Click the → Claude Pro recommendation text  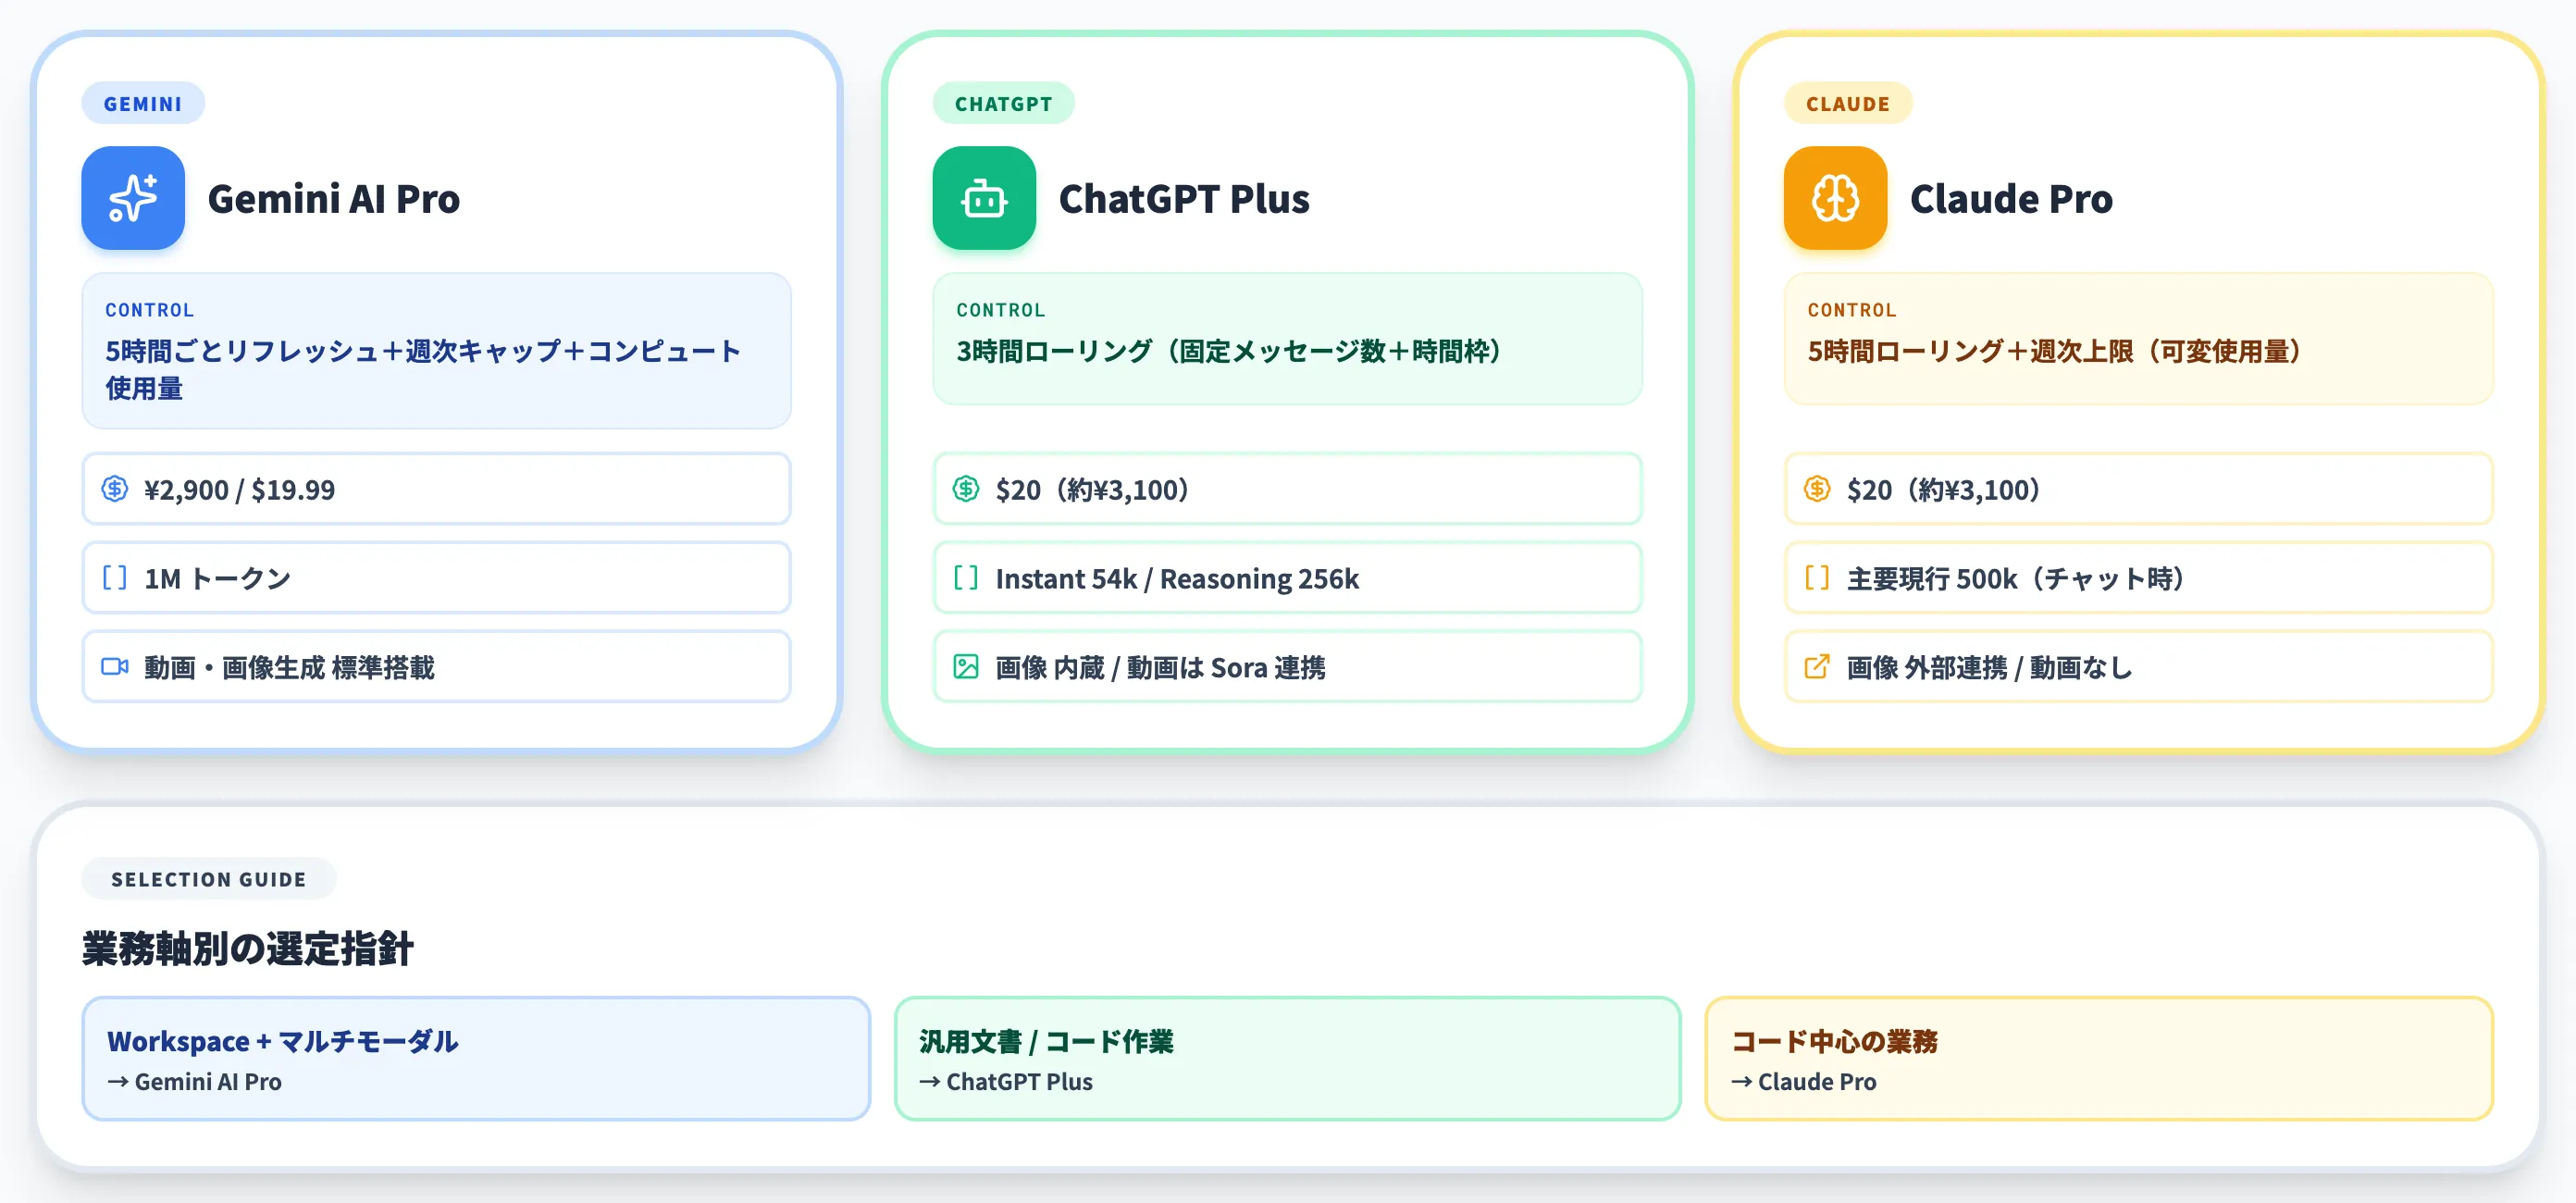pyautogui.click(x=1804, y=1082)
